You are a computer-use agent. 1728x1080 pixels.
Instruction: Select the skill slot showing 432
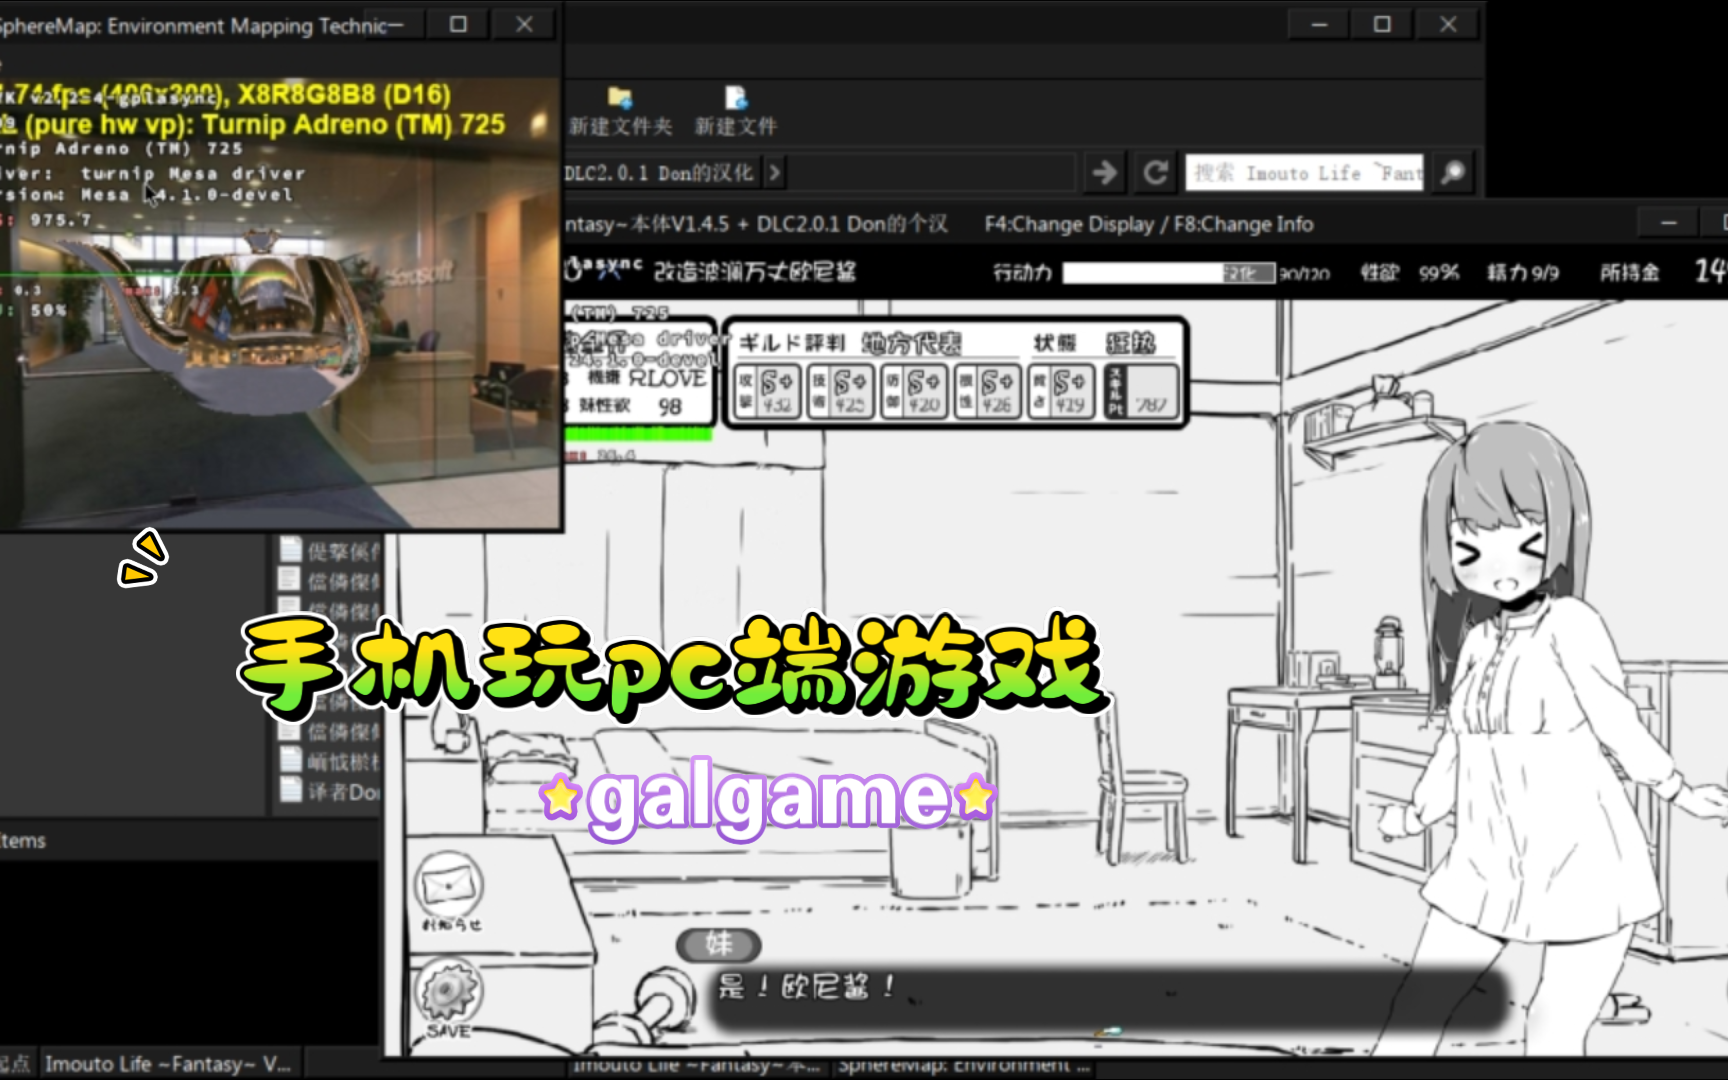pos(768,391)
